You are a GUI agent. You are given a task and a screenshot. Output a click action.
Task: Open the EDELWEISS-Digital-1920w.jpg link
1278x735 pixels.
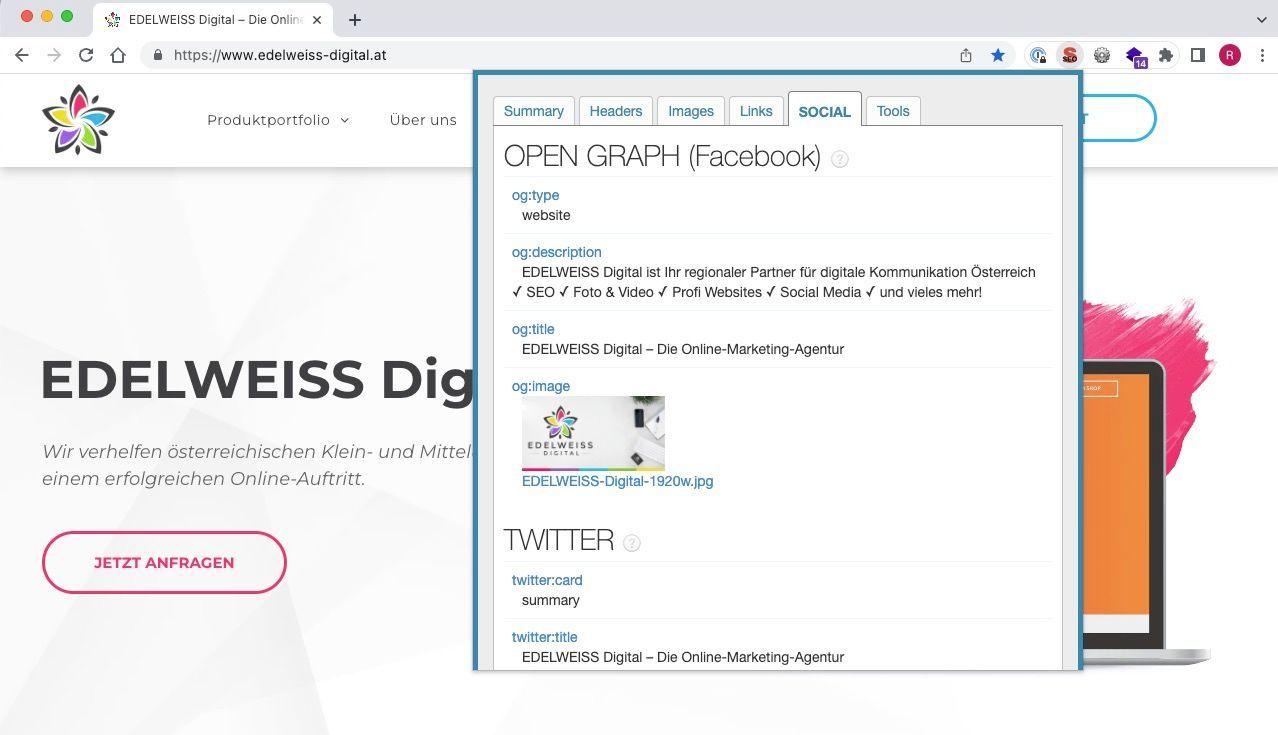(617, 481)
